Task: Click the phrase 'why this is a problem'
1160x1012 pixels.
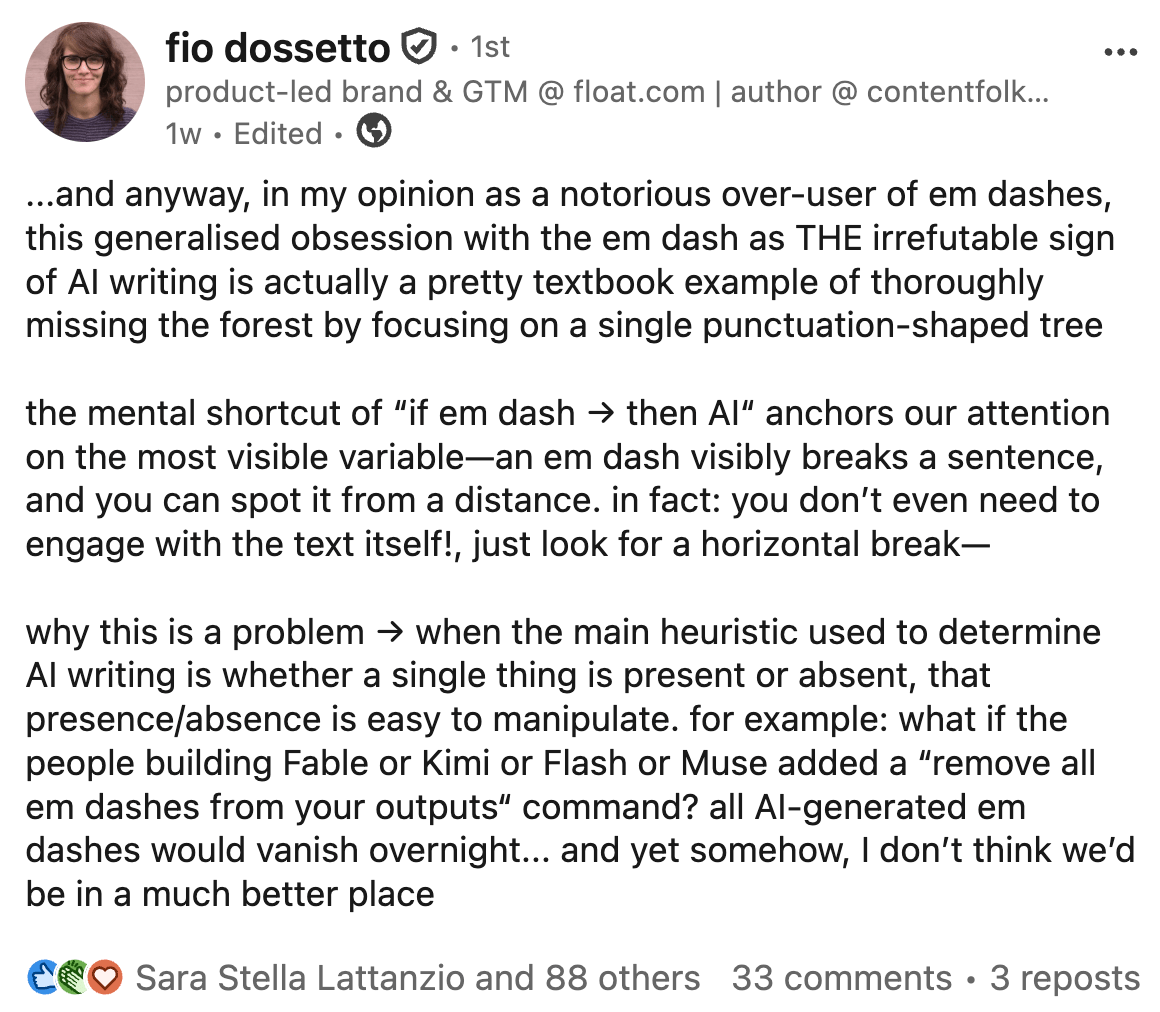Action: (195, 632)
